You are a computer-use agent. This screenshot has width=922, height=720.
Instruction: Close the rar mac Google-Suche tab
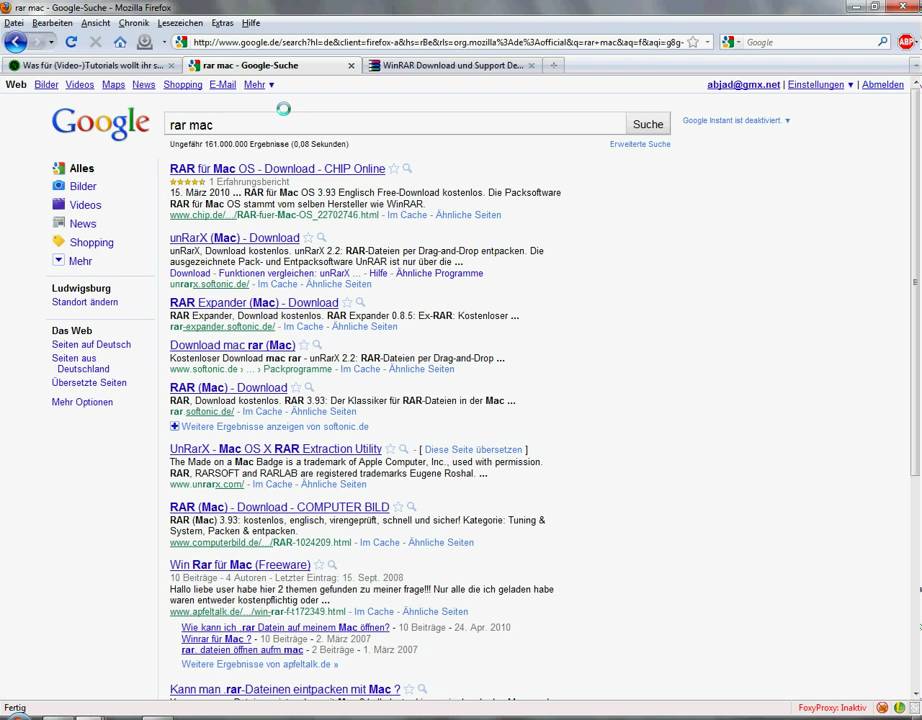pos(351,66)
